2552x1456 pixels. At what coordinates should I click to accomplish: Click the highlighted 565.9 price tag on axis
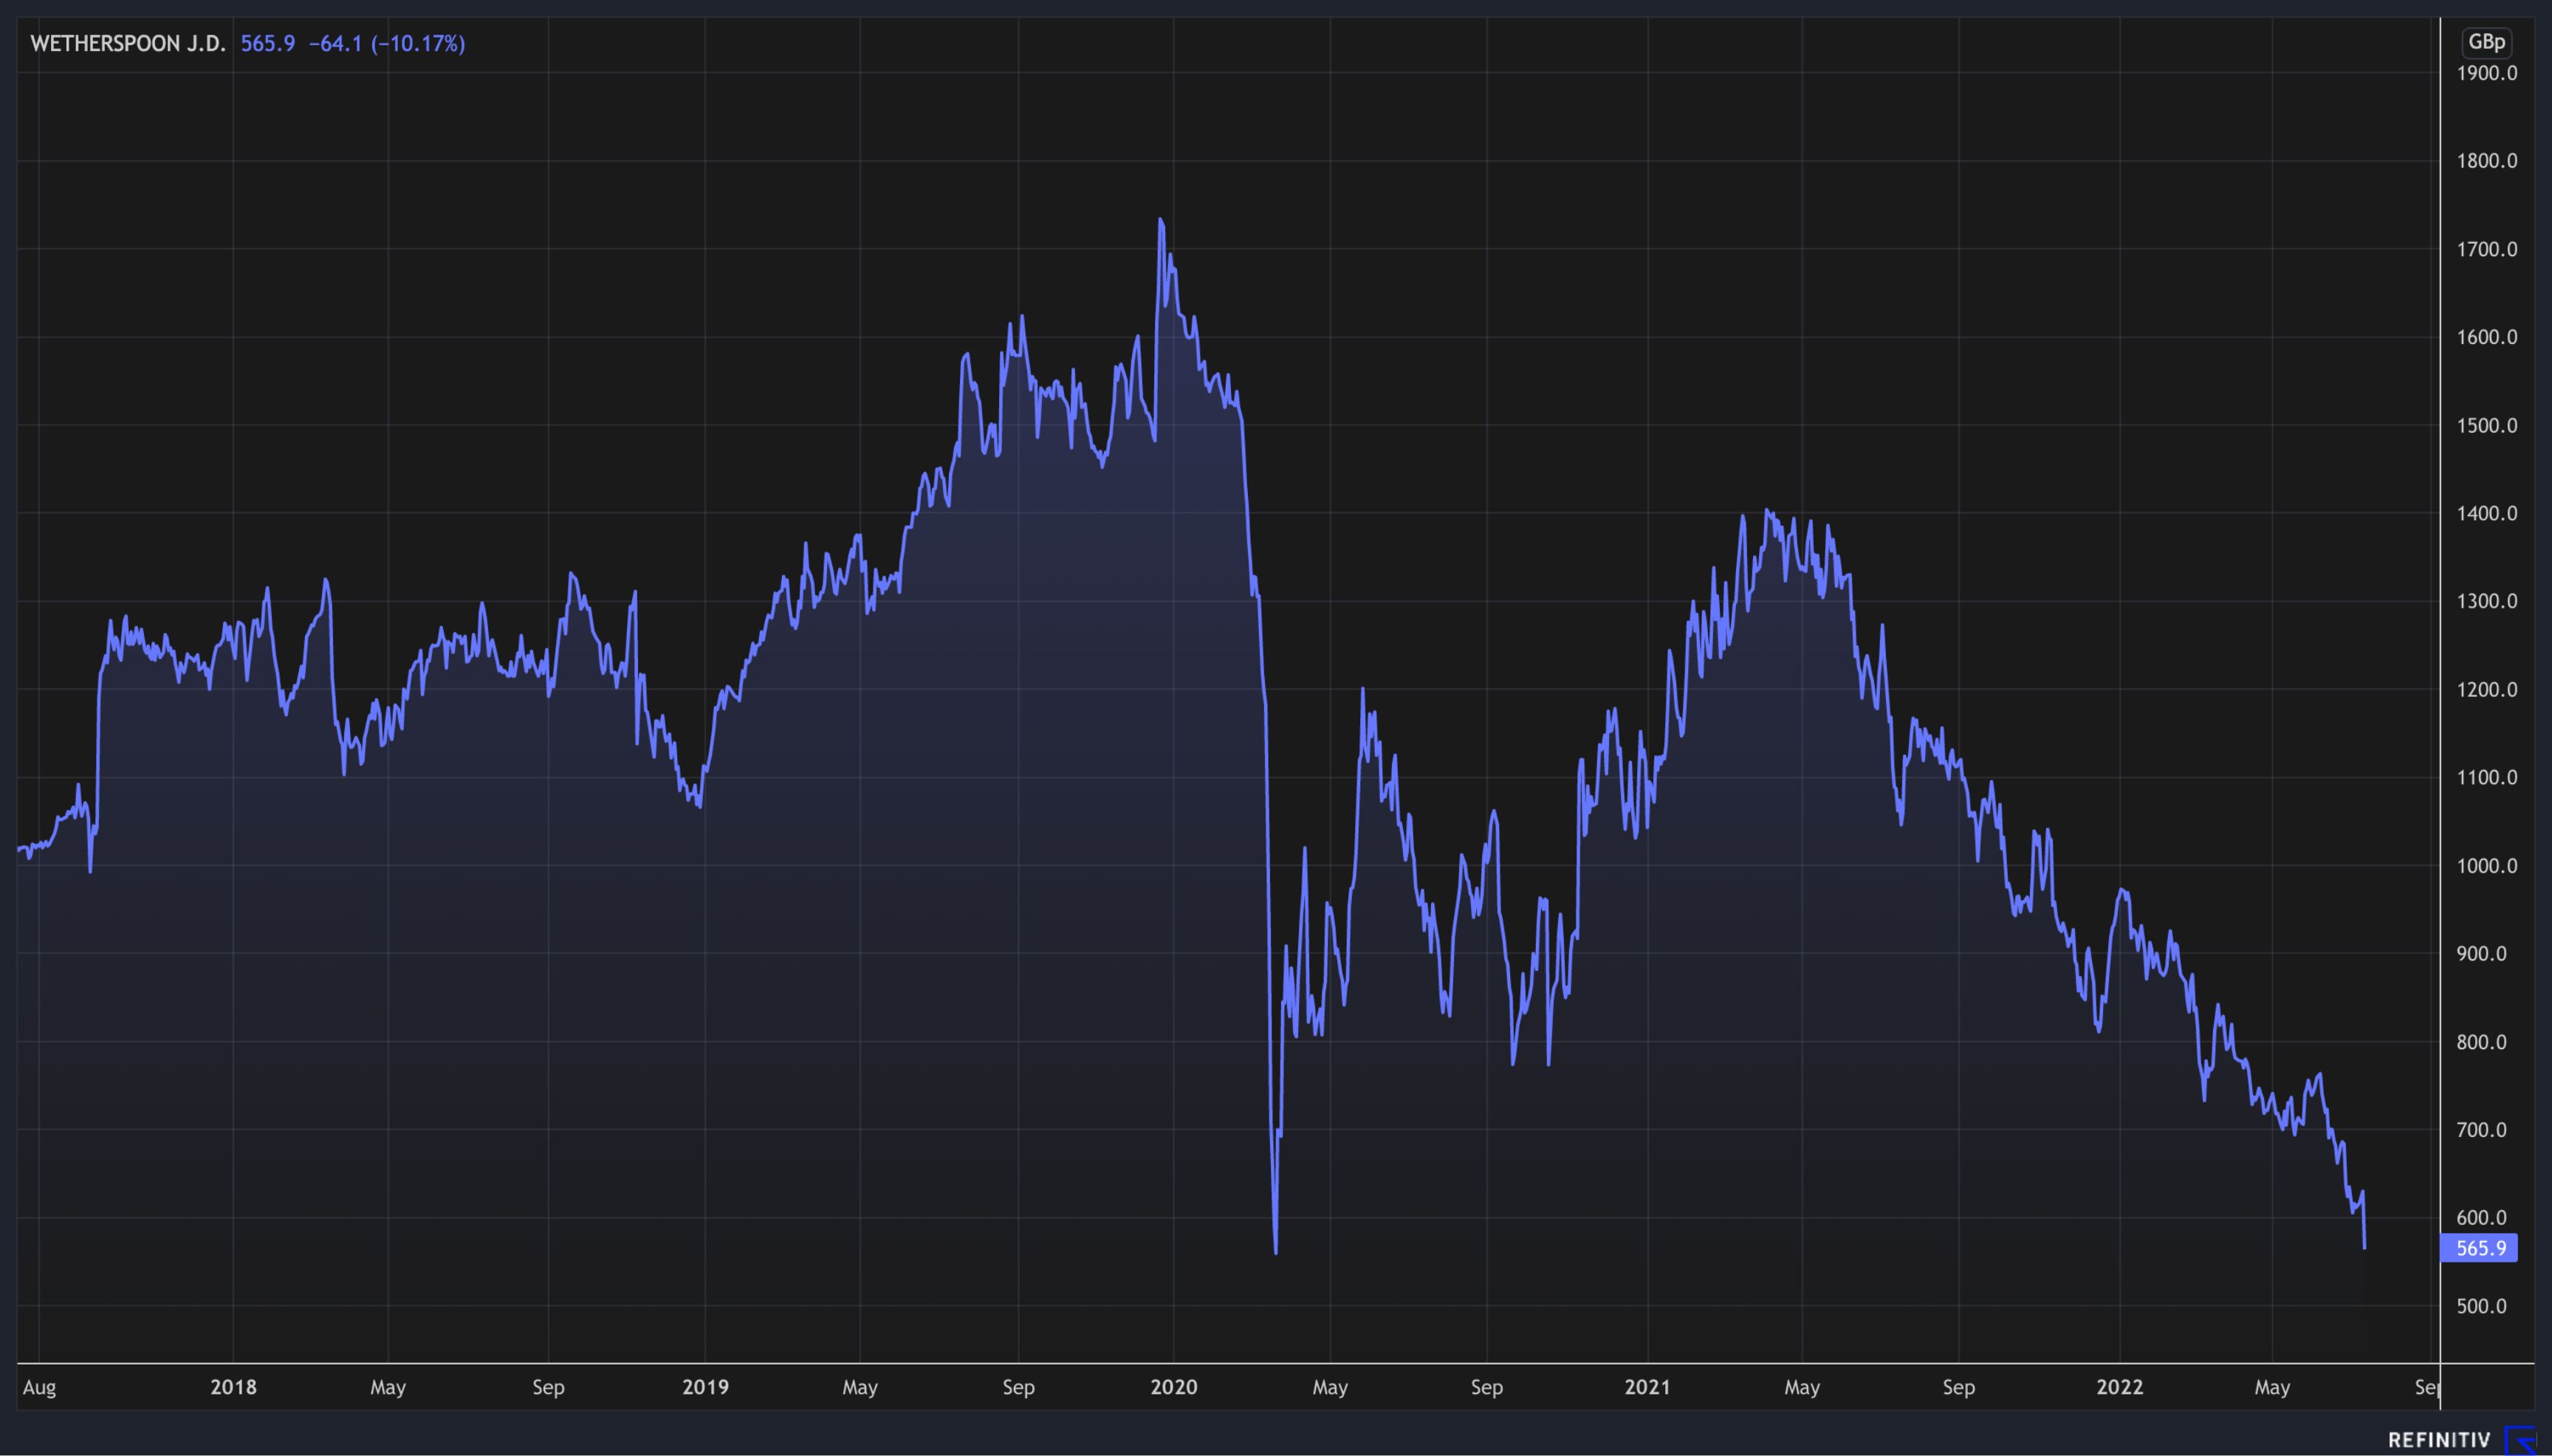(2479, 1248)
